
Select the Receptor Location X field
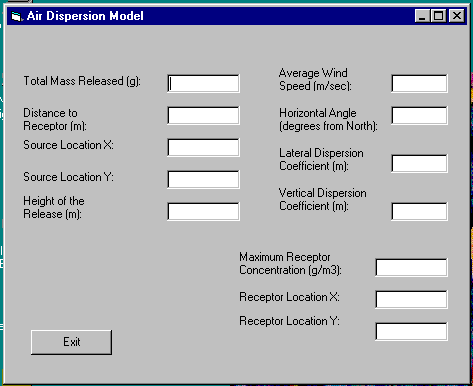click(411, 299)
